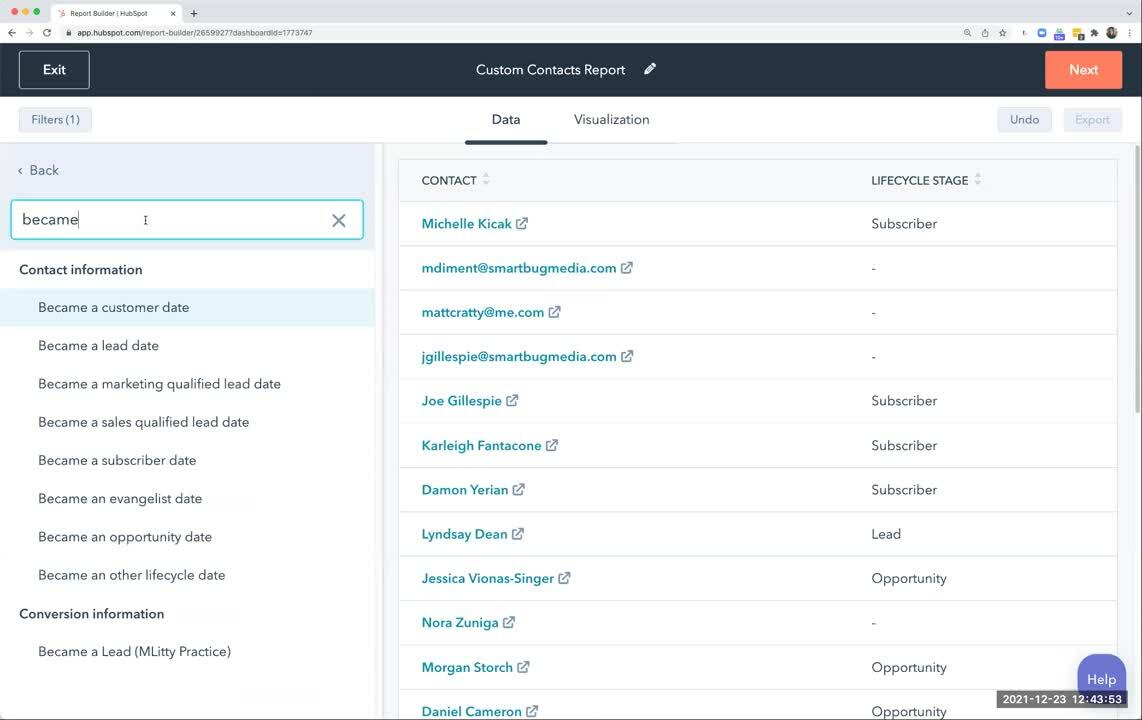Open Karleigh Fantacone contact link
Screen dimensions: 1142x720
point(481,446)
